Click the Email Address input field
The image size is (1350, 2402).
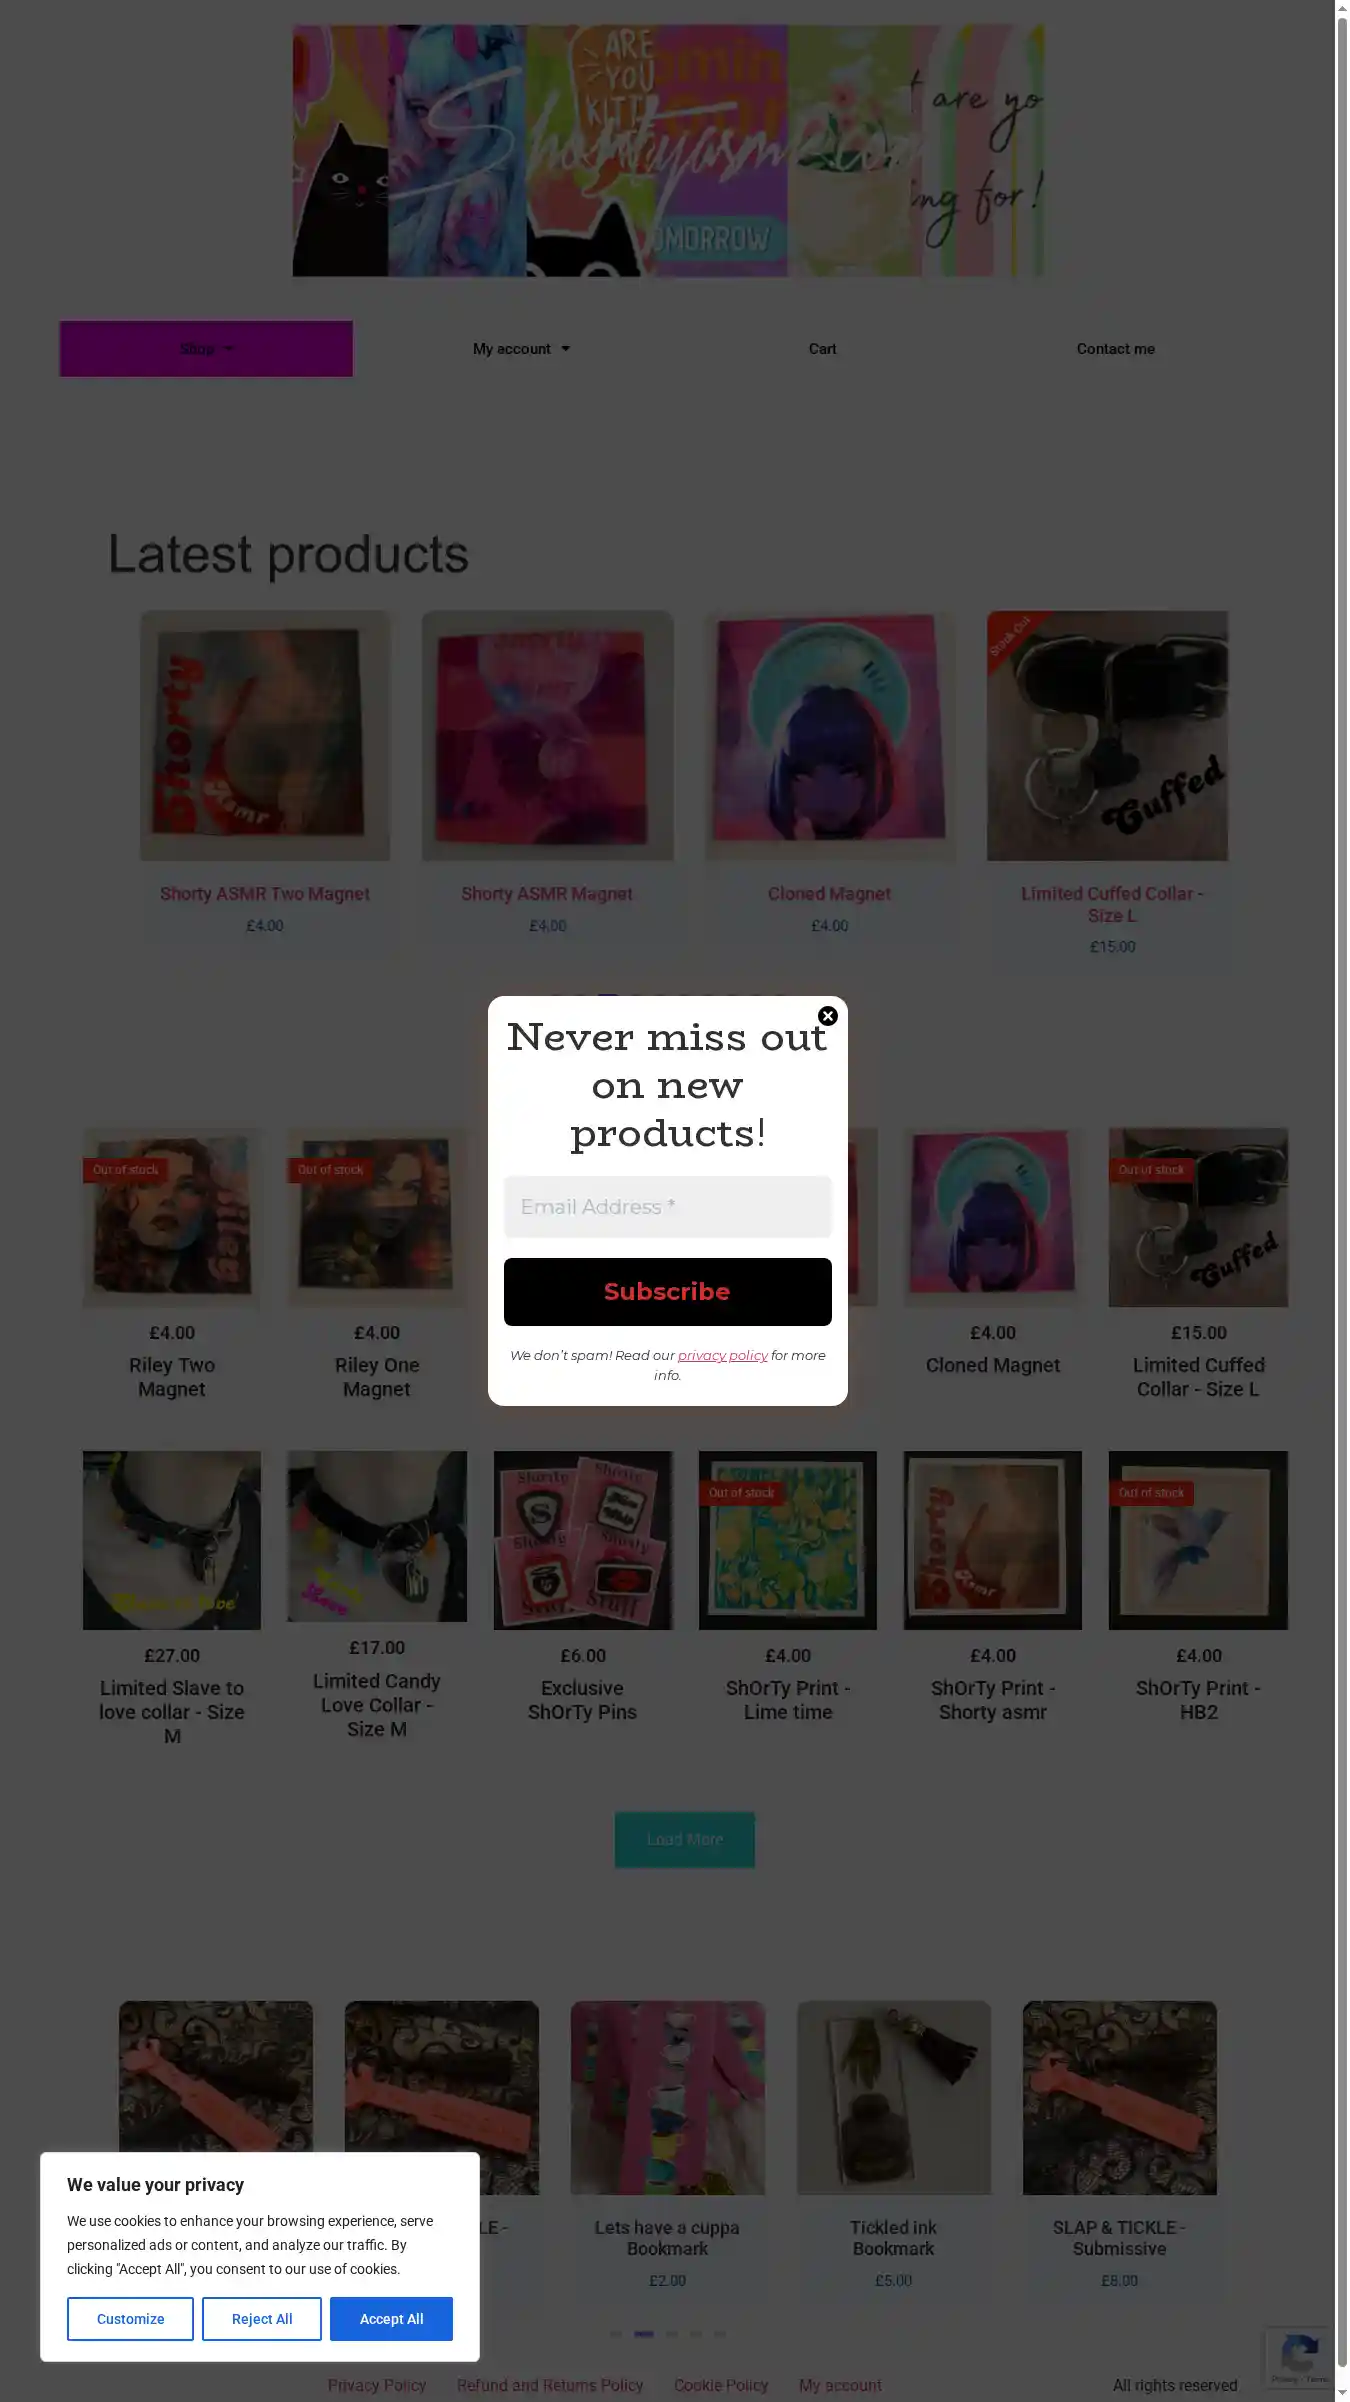[x=667, y=1207]
